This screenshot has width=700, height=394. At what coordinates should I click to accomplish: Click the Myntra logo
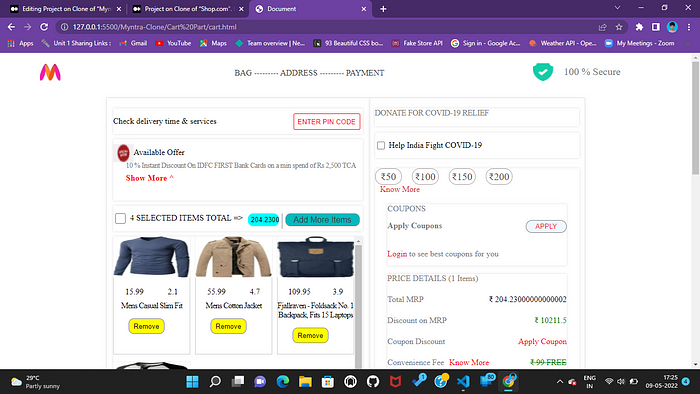point(50,72)
